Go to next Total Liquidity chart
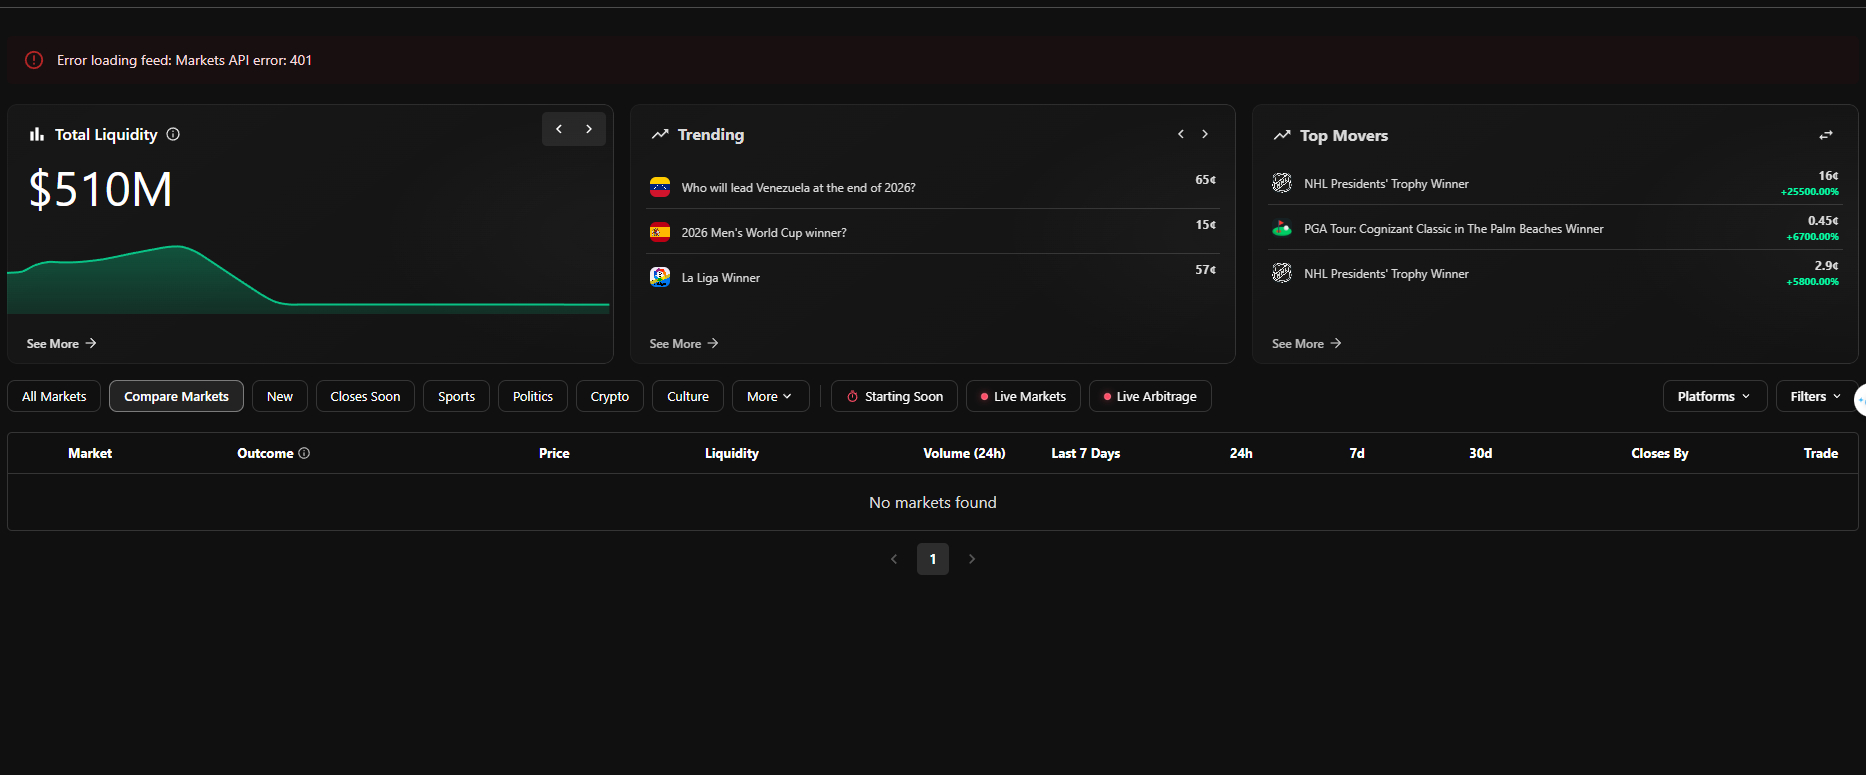Image resolution: width=1866 pixels, height=775 pixels. 589,129
